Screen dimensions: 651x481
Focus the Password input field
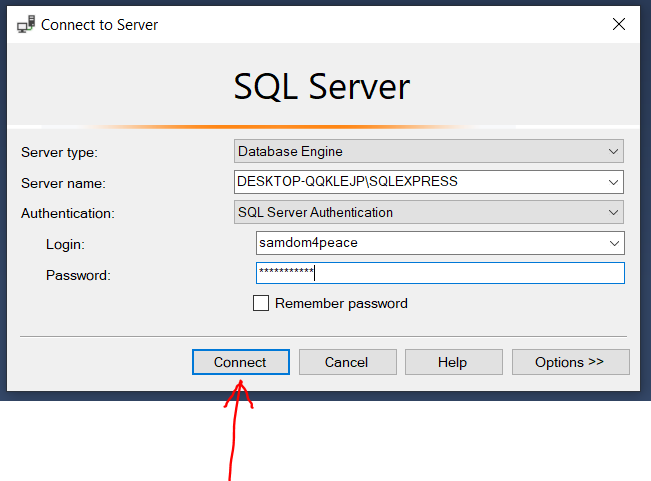point(440,273)
